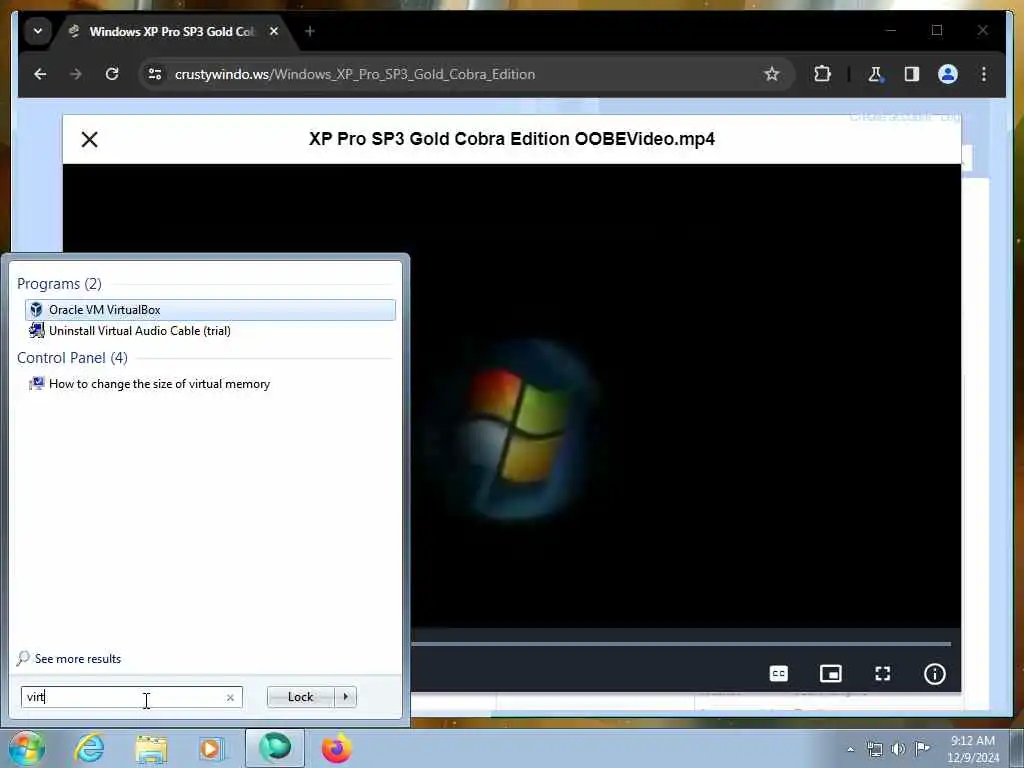
Task: Open Oracle VM VirtualBox from search results
Action: pyautogui.click(x=210, y=310)
